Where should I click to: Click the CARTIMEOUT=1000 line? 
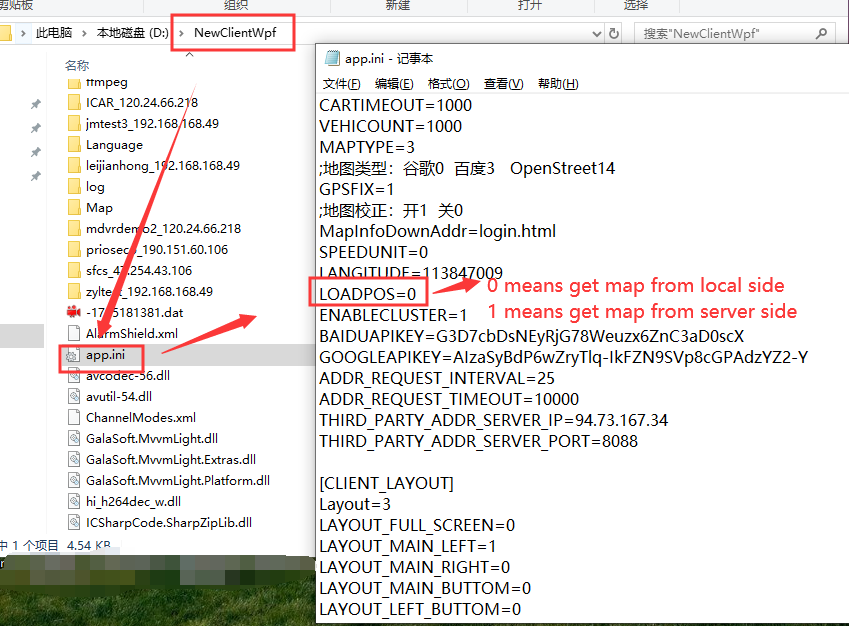click(x=395, y=105)
